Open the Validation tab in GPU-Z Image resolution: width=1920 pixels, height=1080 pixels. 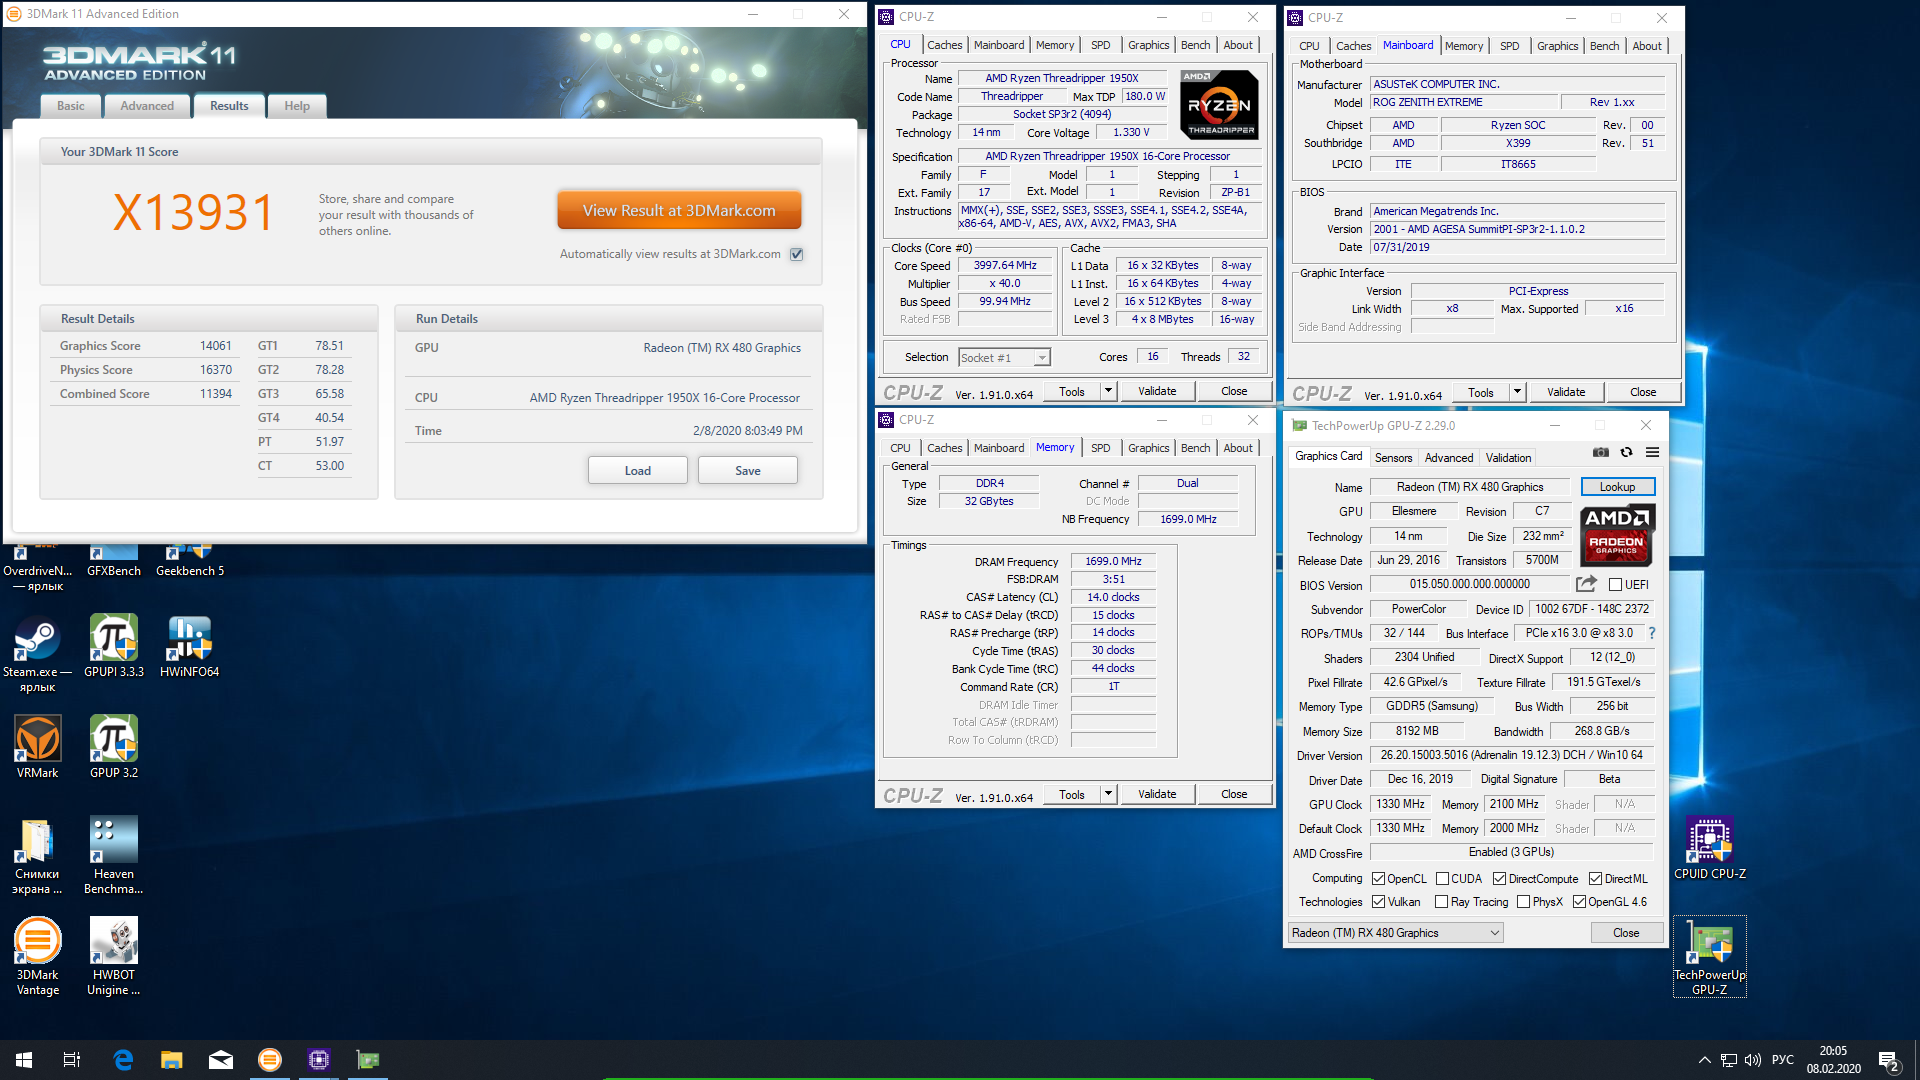coord(1508,458)
